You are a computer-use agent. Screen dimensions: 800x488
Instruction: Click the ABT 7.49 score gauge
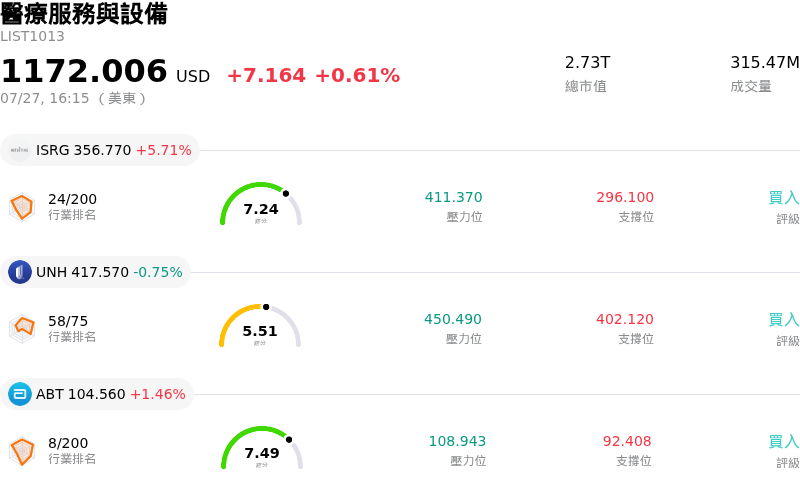[262, 448]
